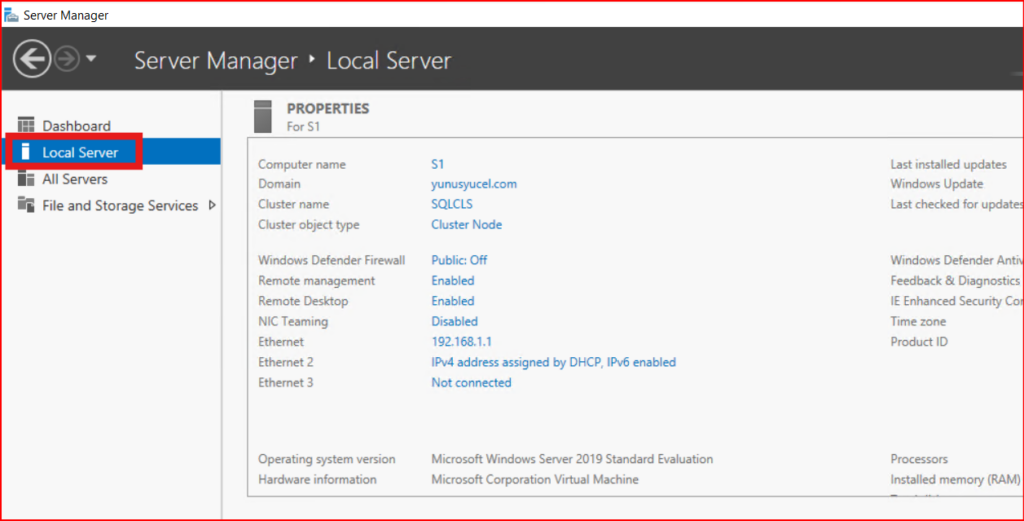Click the Local Server icon in sidebar

pos(26,152)
